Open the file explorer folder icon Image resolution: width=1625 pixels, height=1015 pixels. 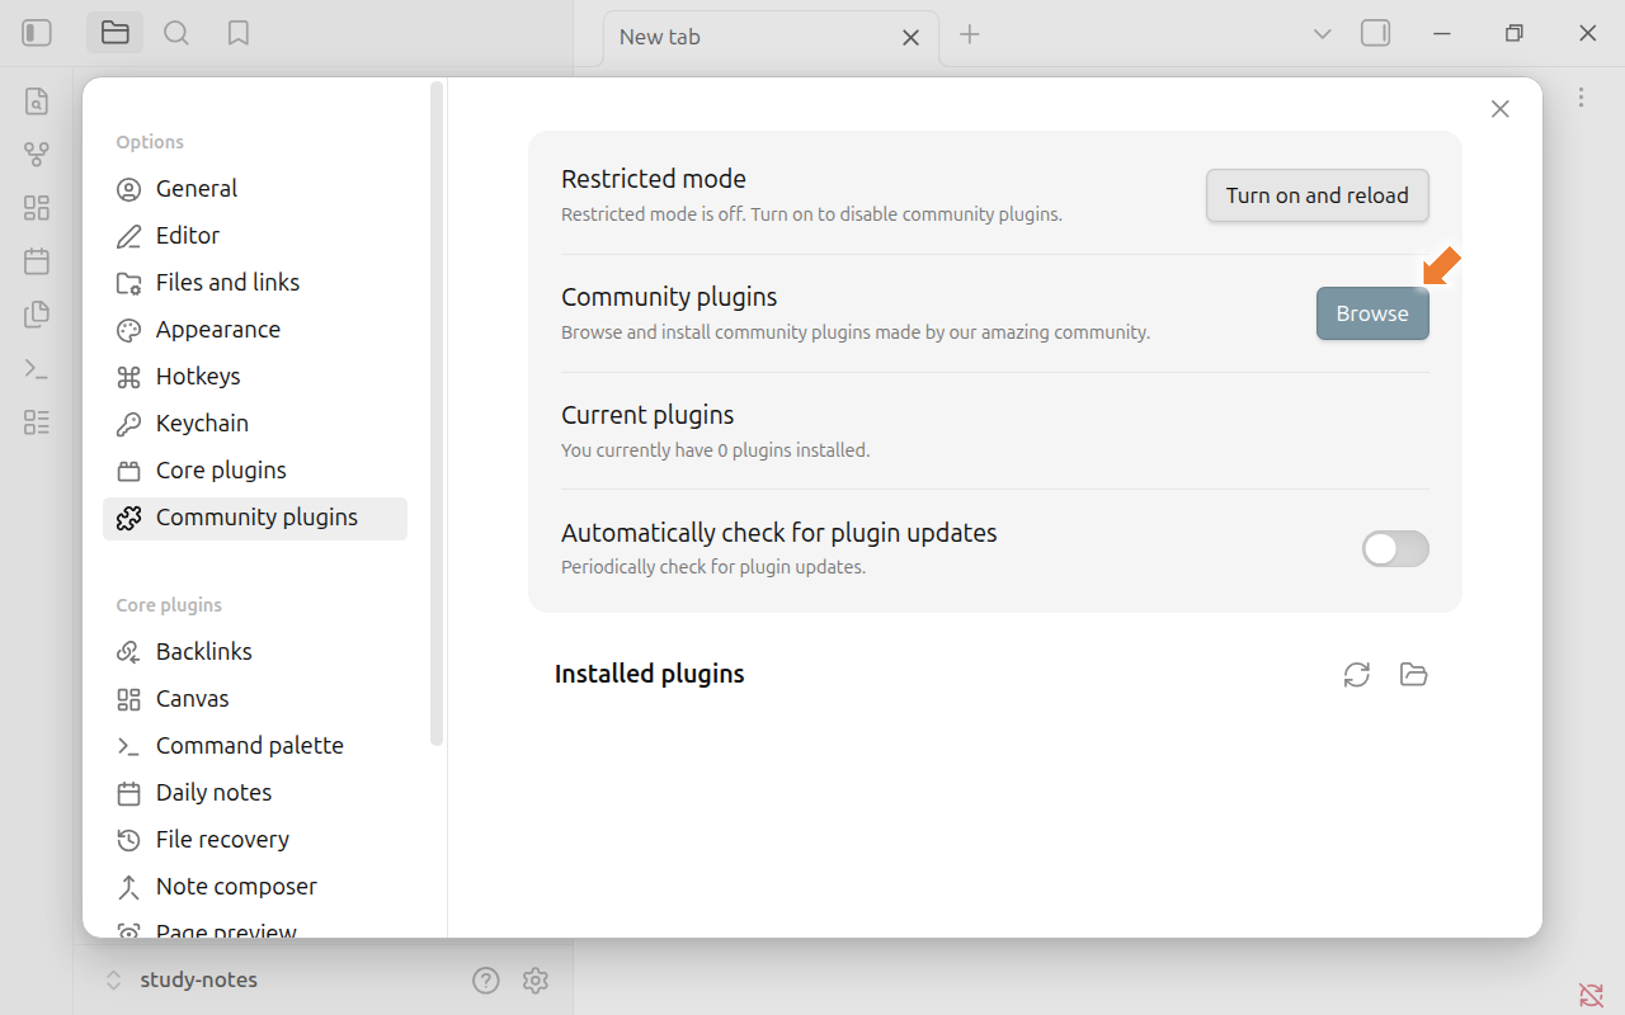115,33
